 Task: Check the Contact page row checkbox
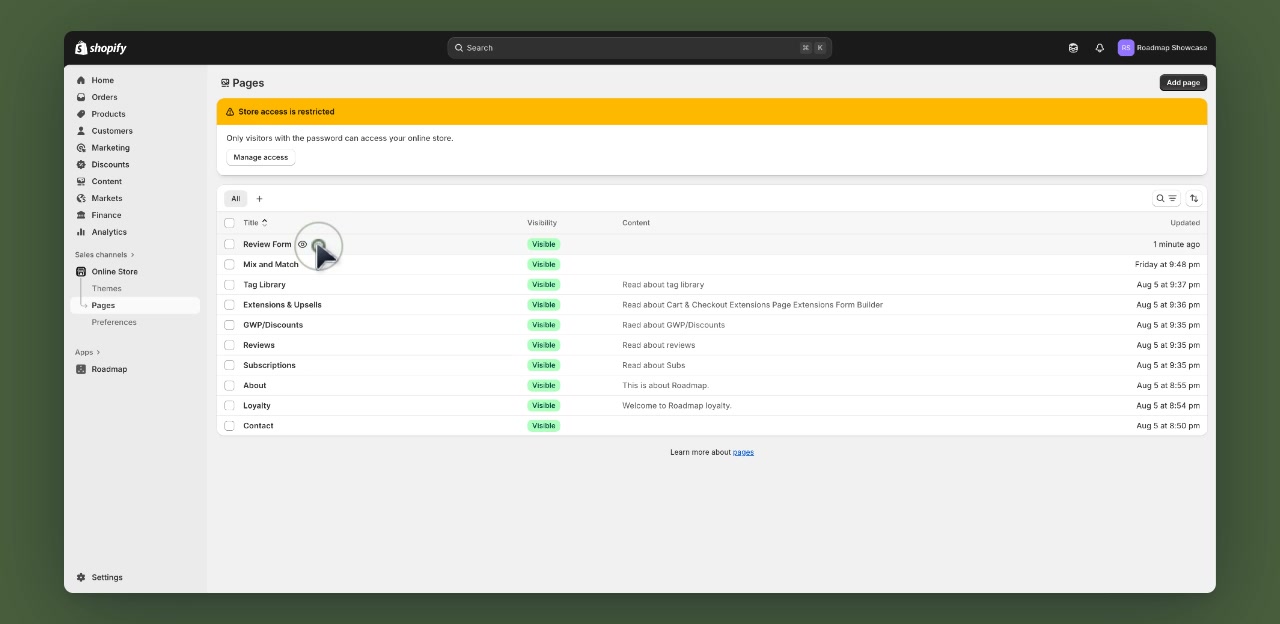pos(229,425)
